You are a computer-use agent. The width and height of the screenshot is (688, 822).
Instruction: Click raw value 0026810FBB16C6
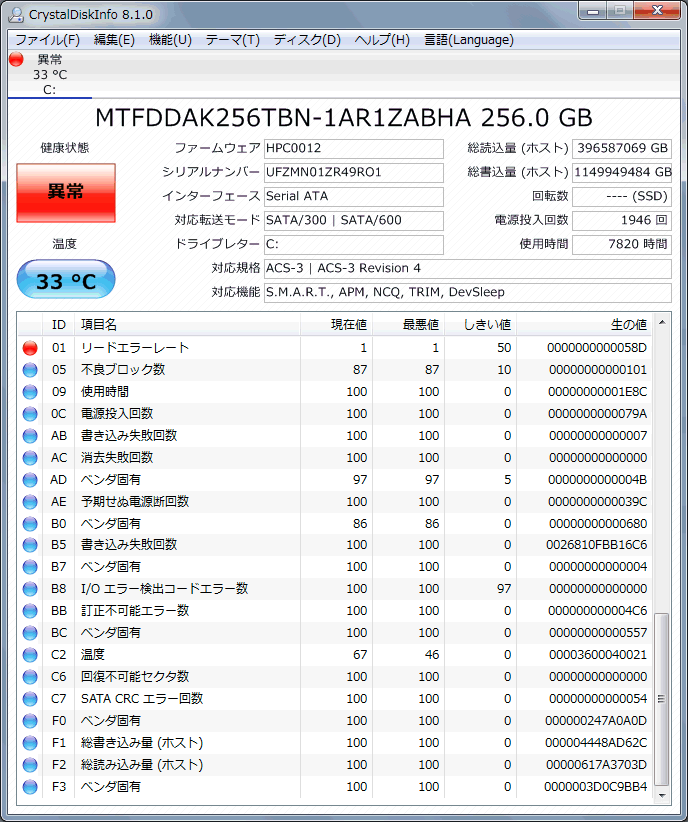[596, 545]
